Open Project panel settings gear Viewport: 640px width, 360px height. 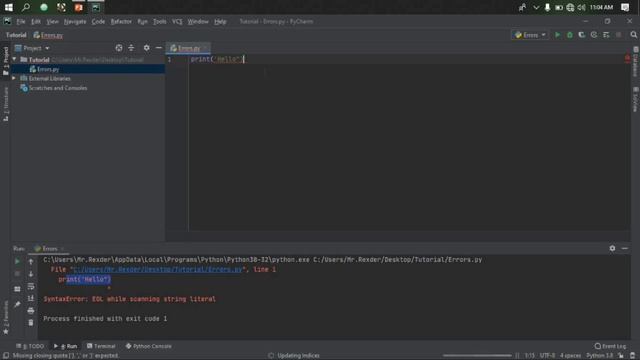pos(147,48)
